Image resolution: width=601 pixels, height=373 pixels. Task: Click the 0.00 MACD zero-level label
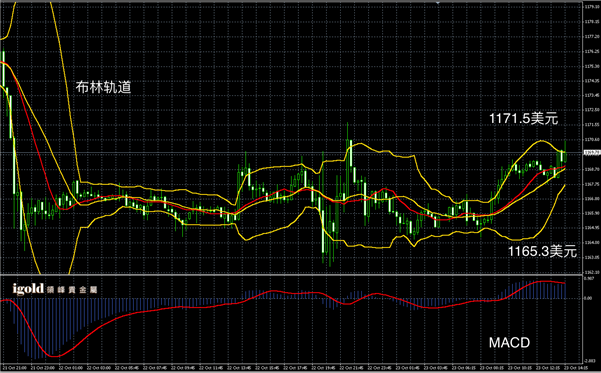[x=588, y=298]
